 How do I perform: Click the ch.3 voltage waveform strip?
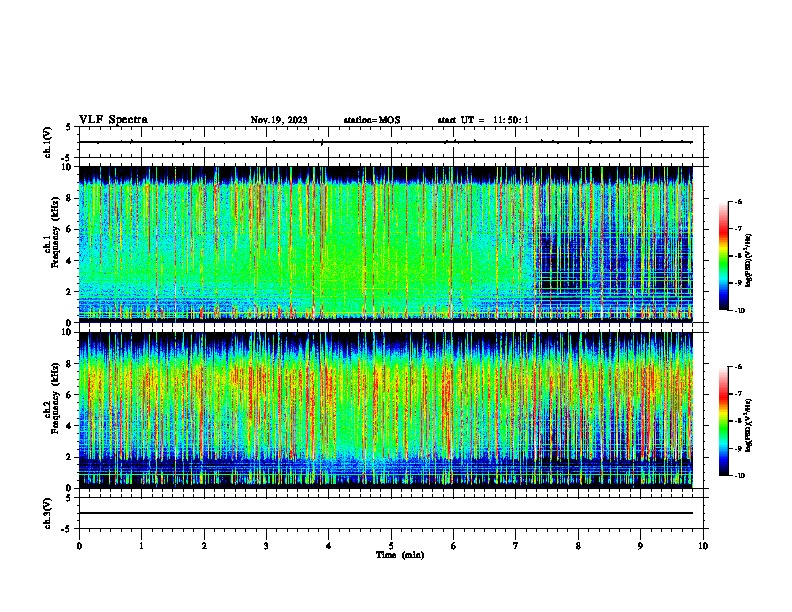[386, 513]
